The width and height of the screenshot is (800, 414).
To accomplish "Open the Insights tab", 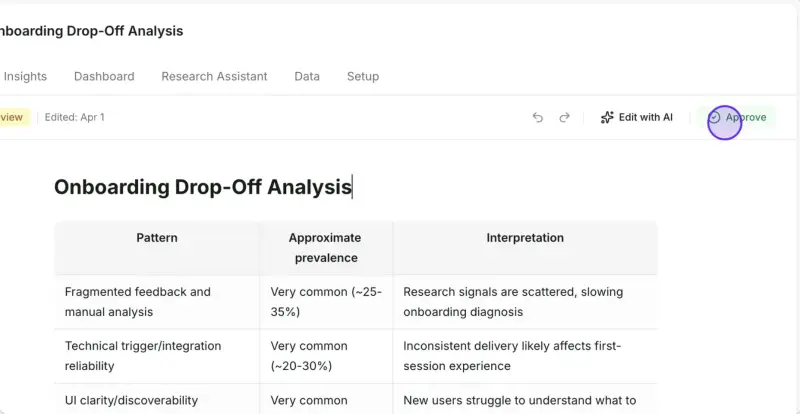I will pyautogui.click(x=25, y=77).
